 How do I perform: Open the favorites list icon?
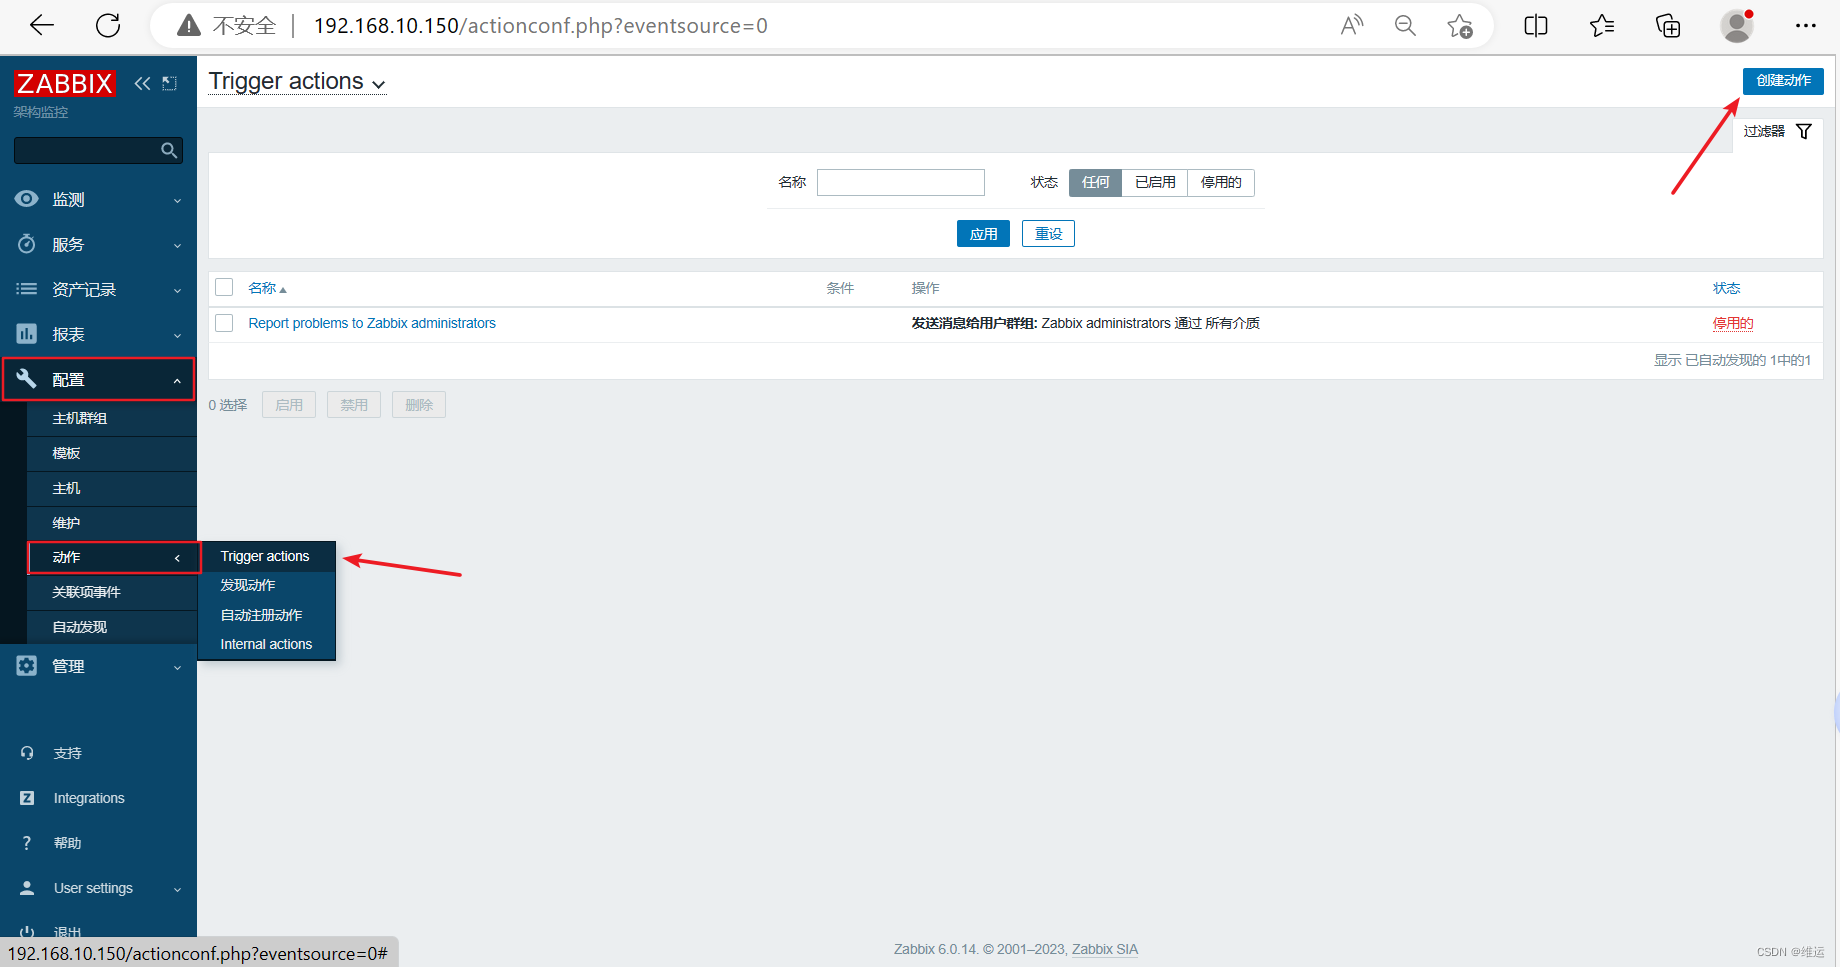click(x=1602, y=26)
